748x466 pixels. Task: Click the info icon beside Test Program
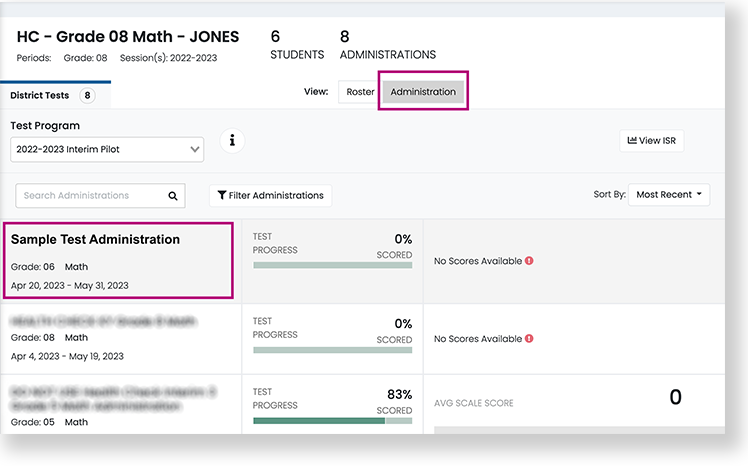pyautogui.click(x=232, y=141)
